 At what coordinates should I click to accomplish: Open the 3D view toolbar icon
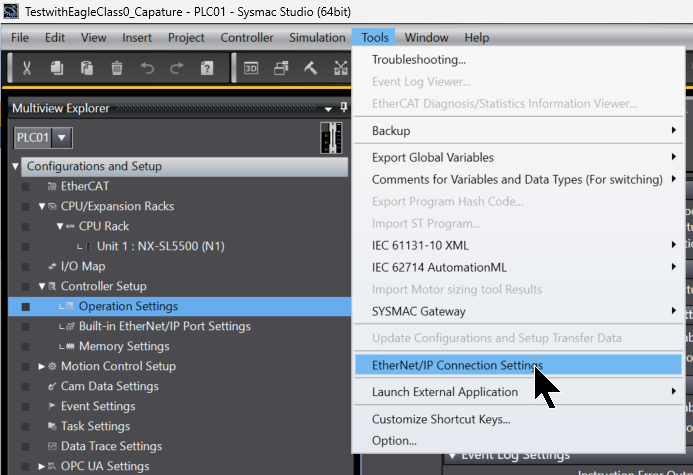click(251, 68)
